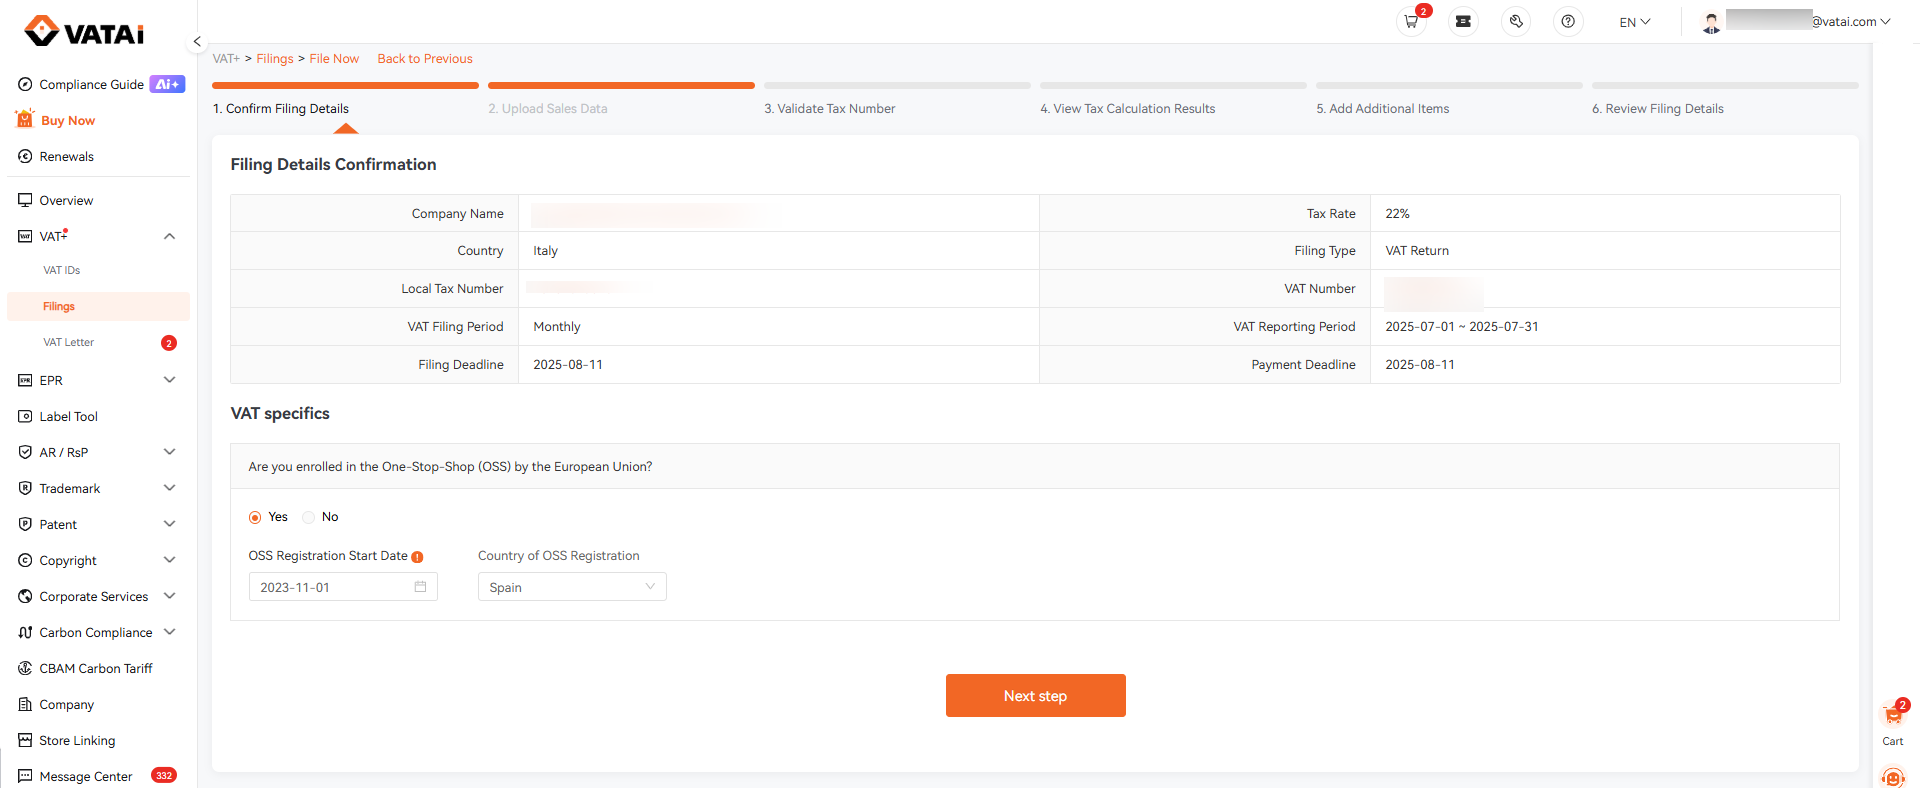
Task: Click the Next step button
Action: [1035, 696]
